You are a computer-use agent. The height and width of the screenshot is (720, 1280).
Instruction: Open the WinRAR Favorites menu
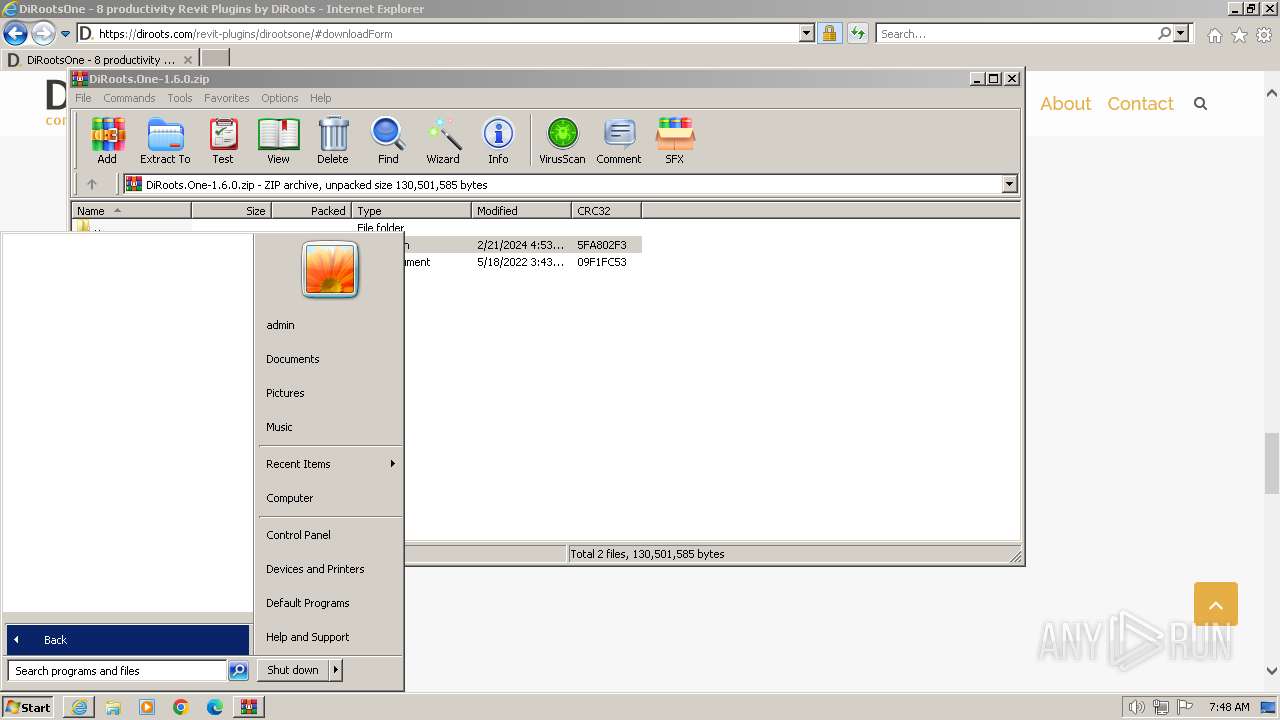[227, 98]
